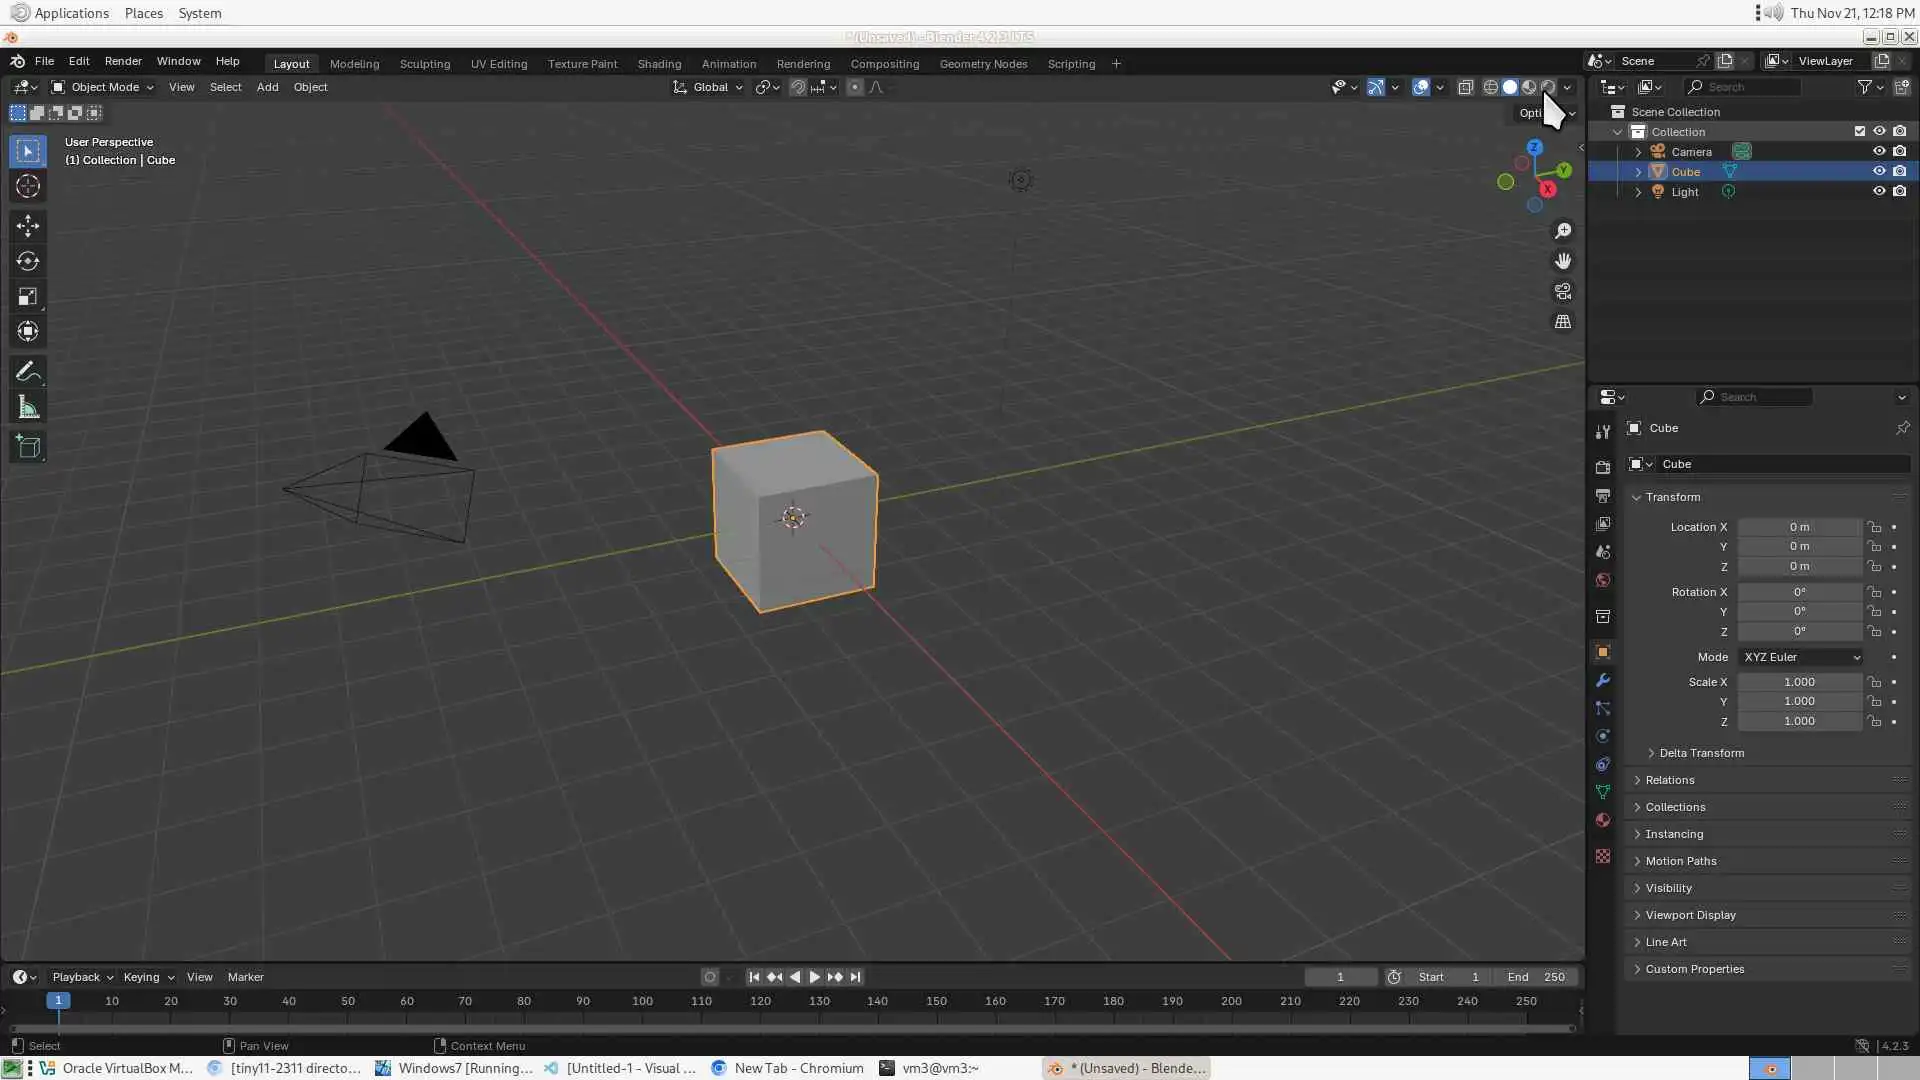This screenshot has width=1920, height=1080.
Task: Choose the Add Cube tool
Action: 28,446
